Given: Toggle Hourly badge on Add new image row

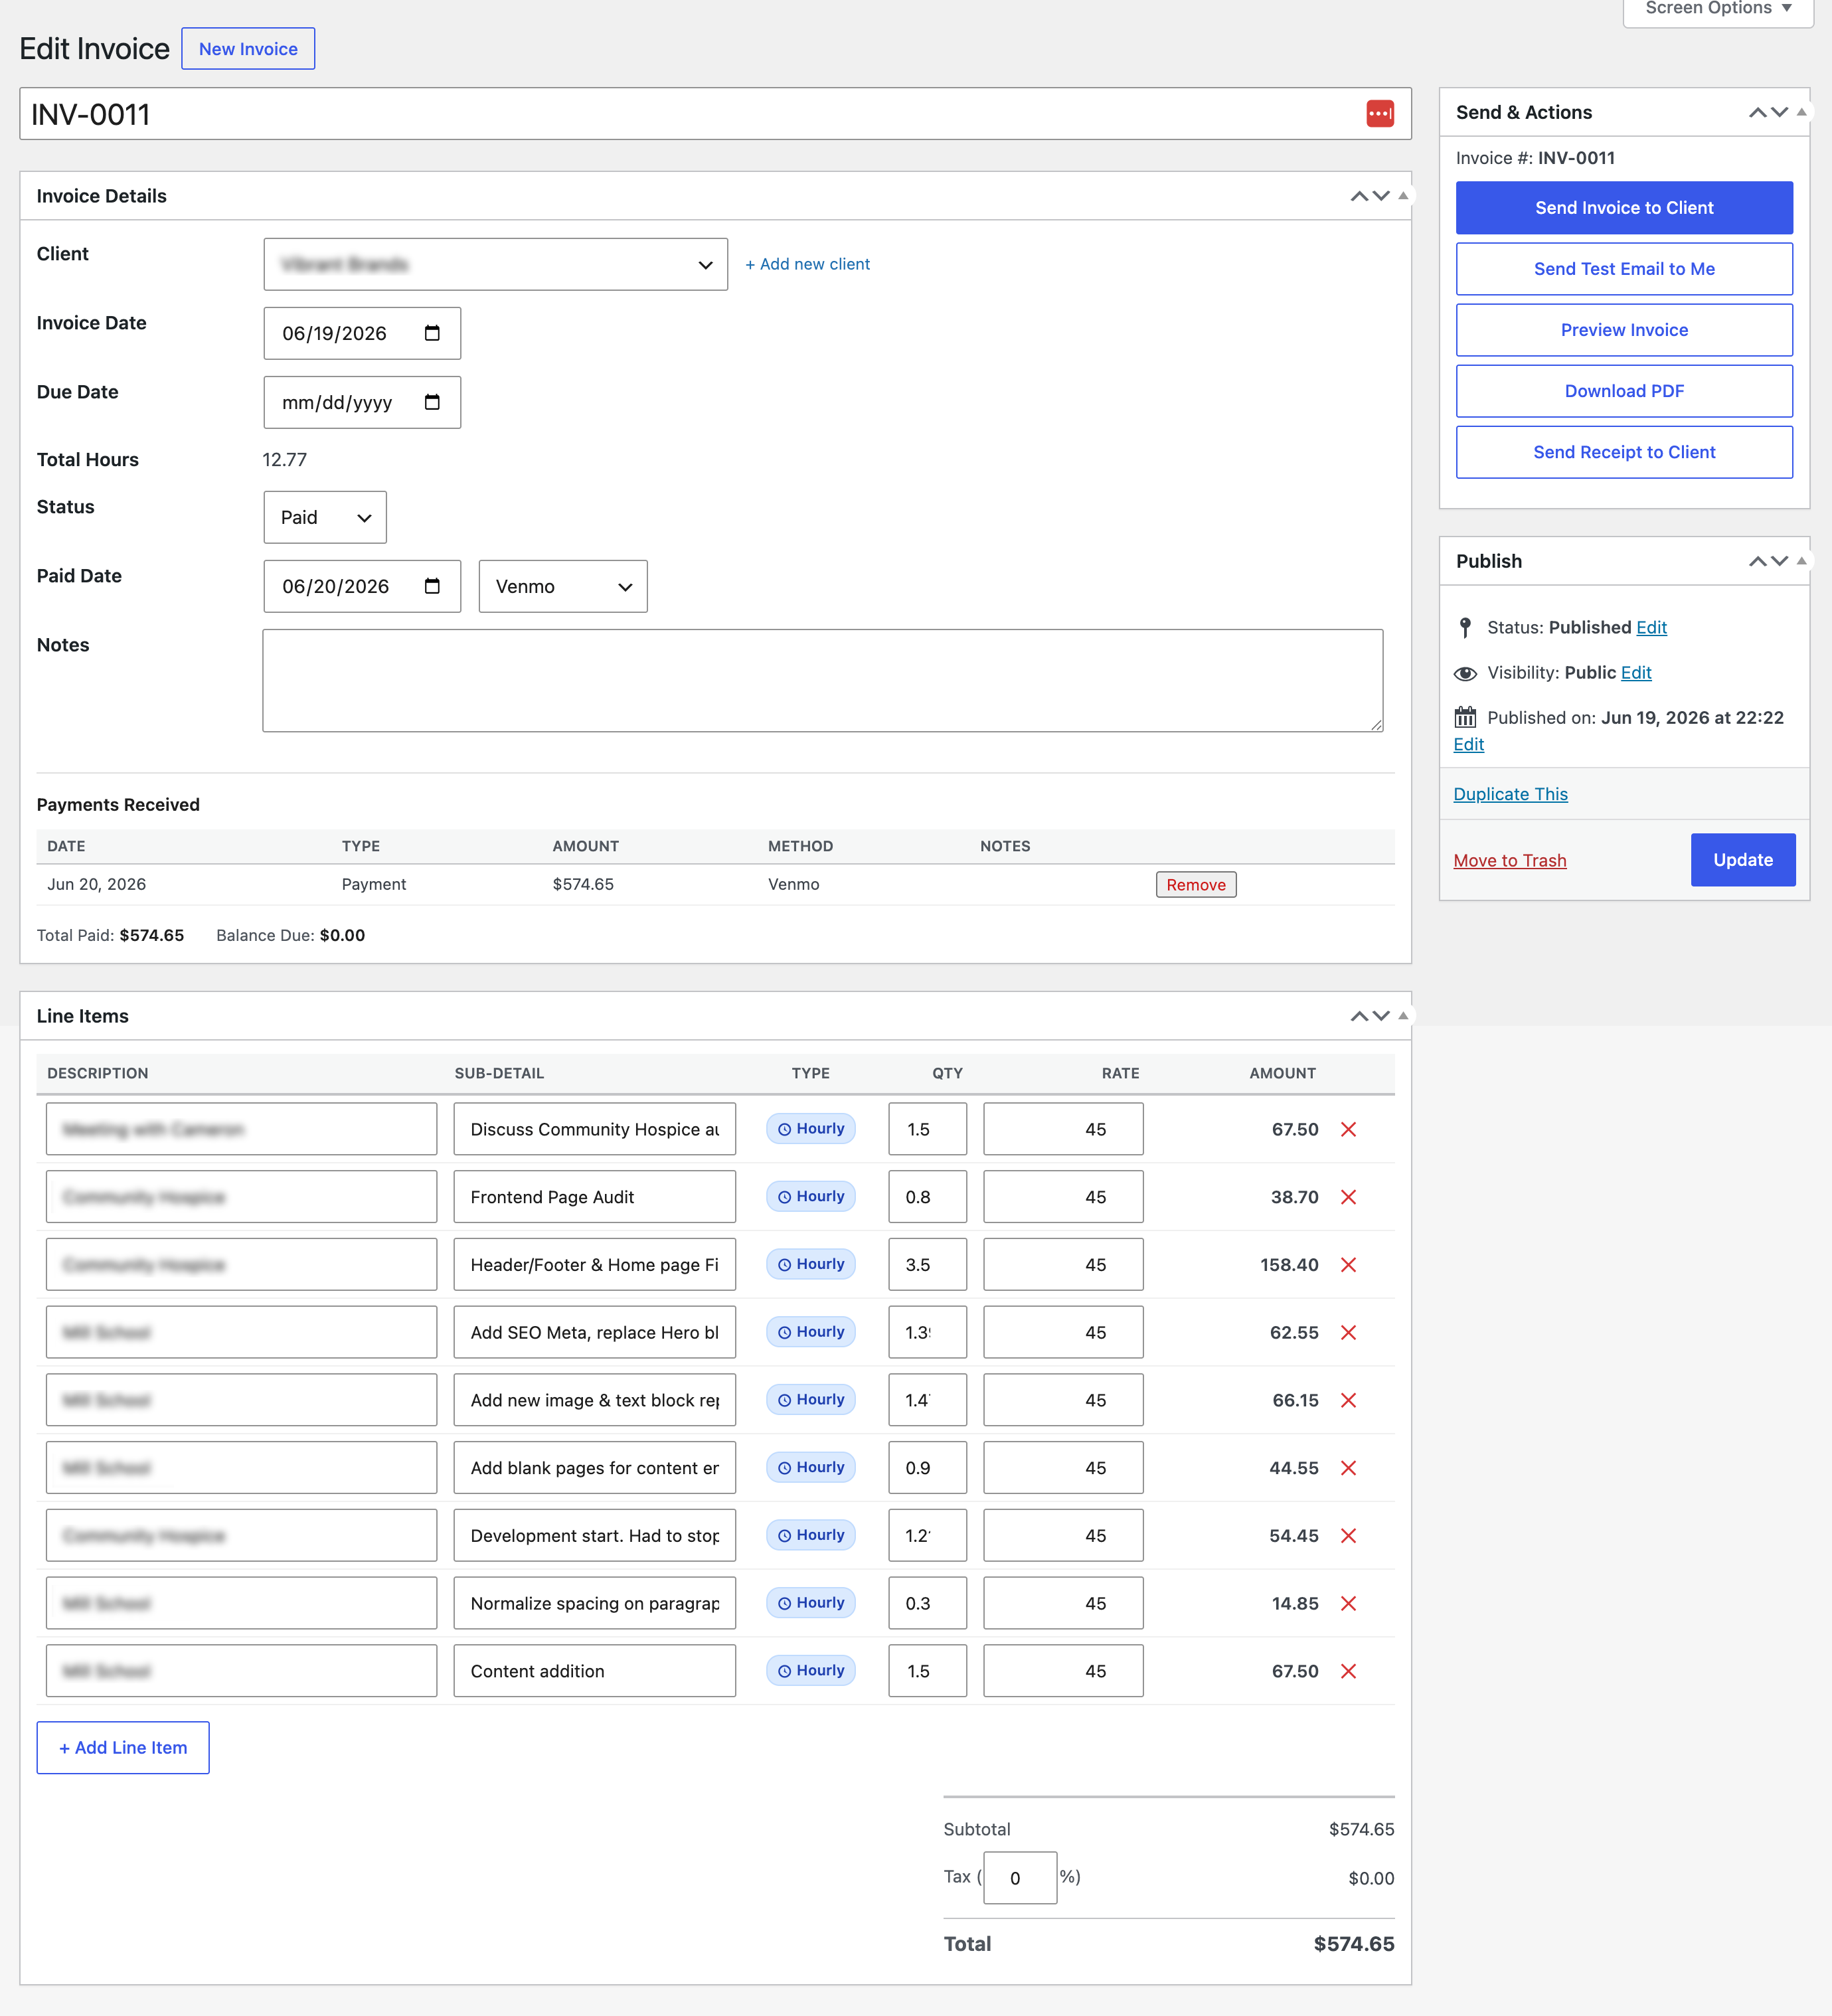Looking at the screenshot, I should click(x=811, y=1400).
